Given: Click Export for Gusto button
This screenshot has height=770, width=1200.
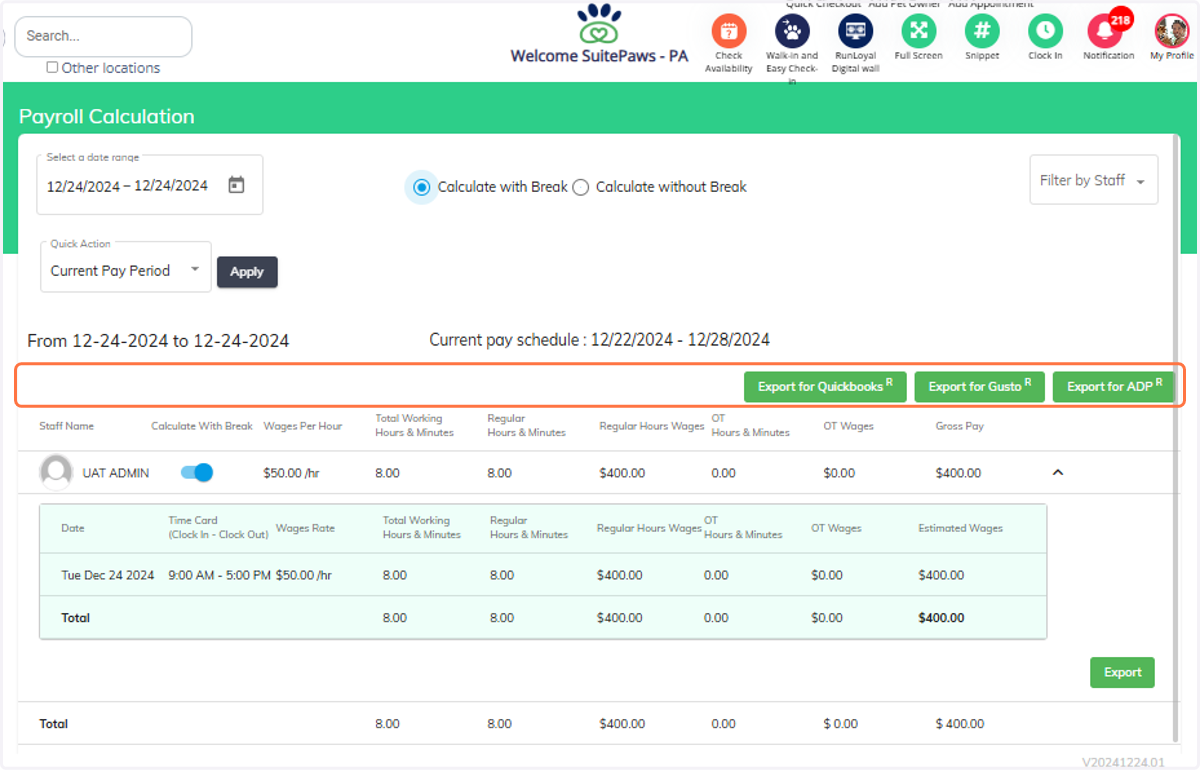Looking at the screenshot, I should coord(980,386).
